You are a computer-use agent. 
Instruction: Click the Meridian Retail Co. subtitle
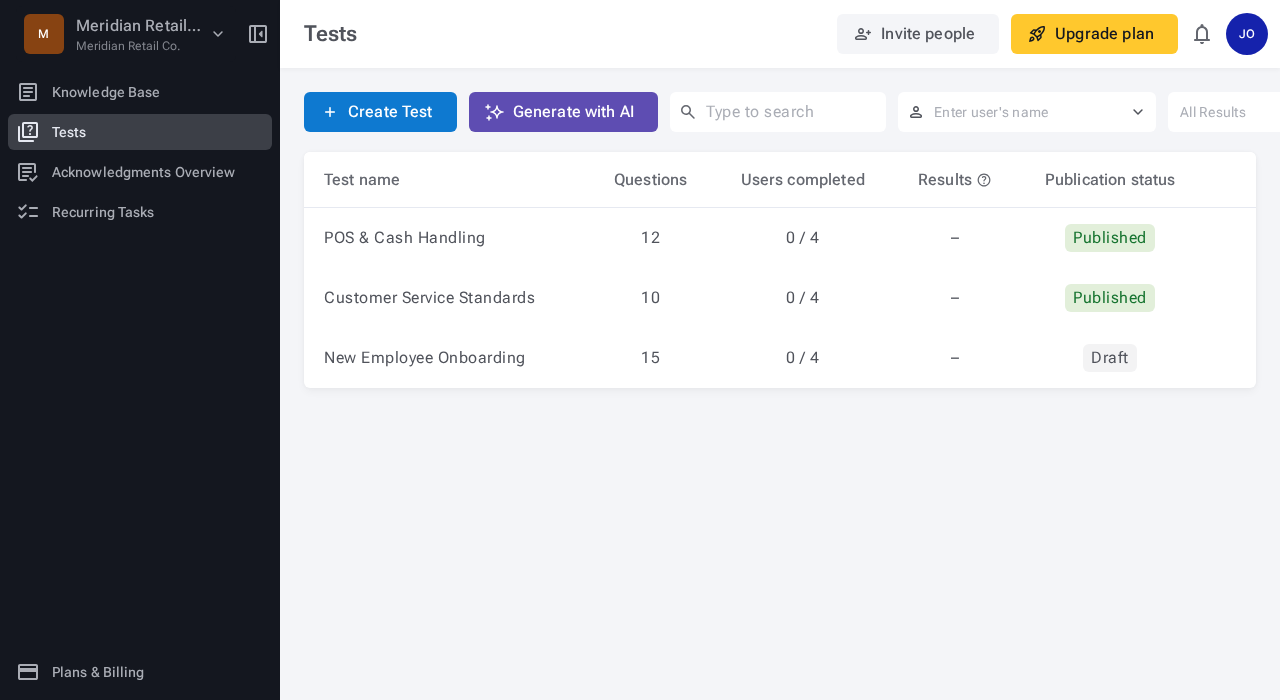pyautogui.click(x=128, y=46)
